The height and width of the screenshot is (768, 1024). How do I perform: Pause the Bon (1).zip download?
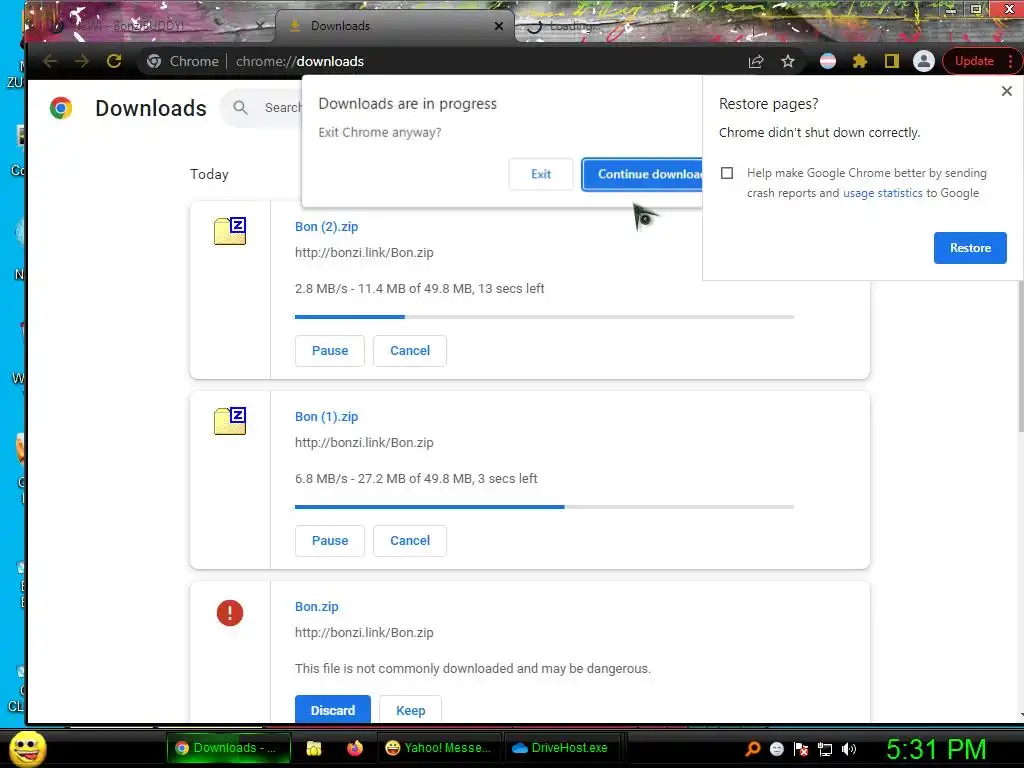click(330, 541)
